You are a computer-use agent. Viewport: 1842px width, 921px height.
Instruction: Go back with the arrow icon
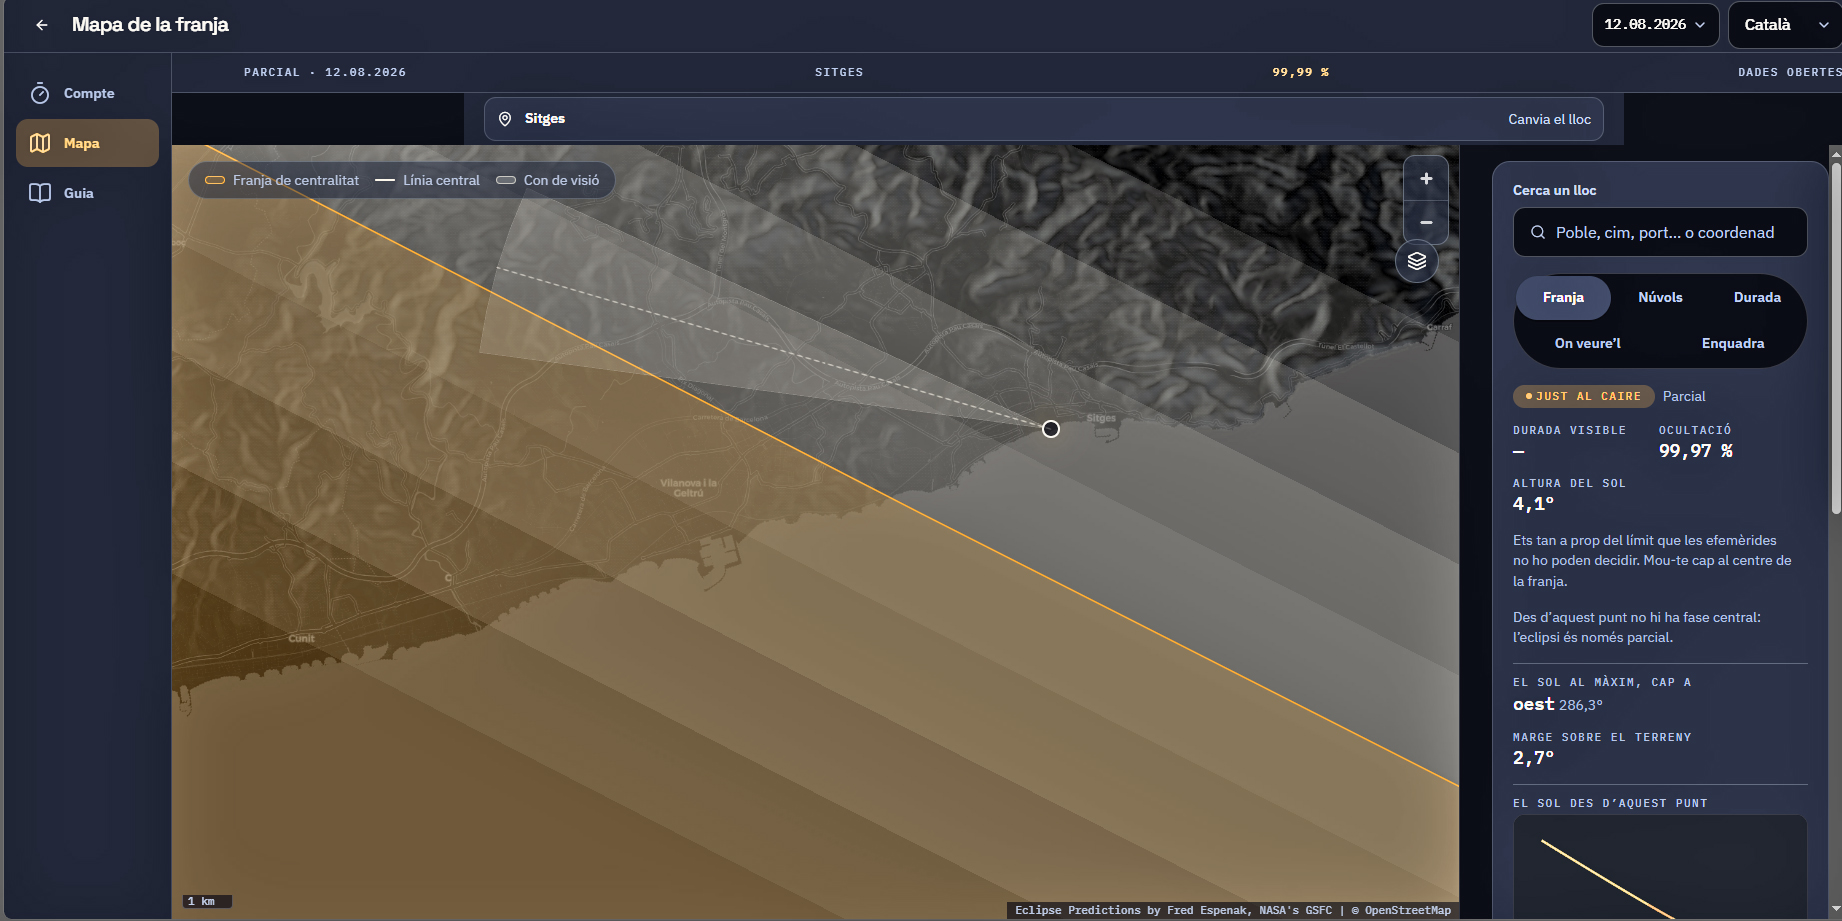click(41, 25)
